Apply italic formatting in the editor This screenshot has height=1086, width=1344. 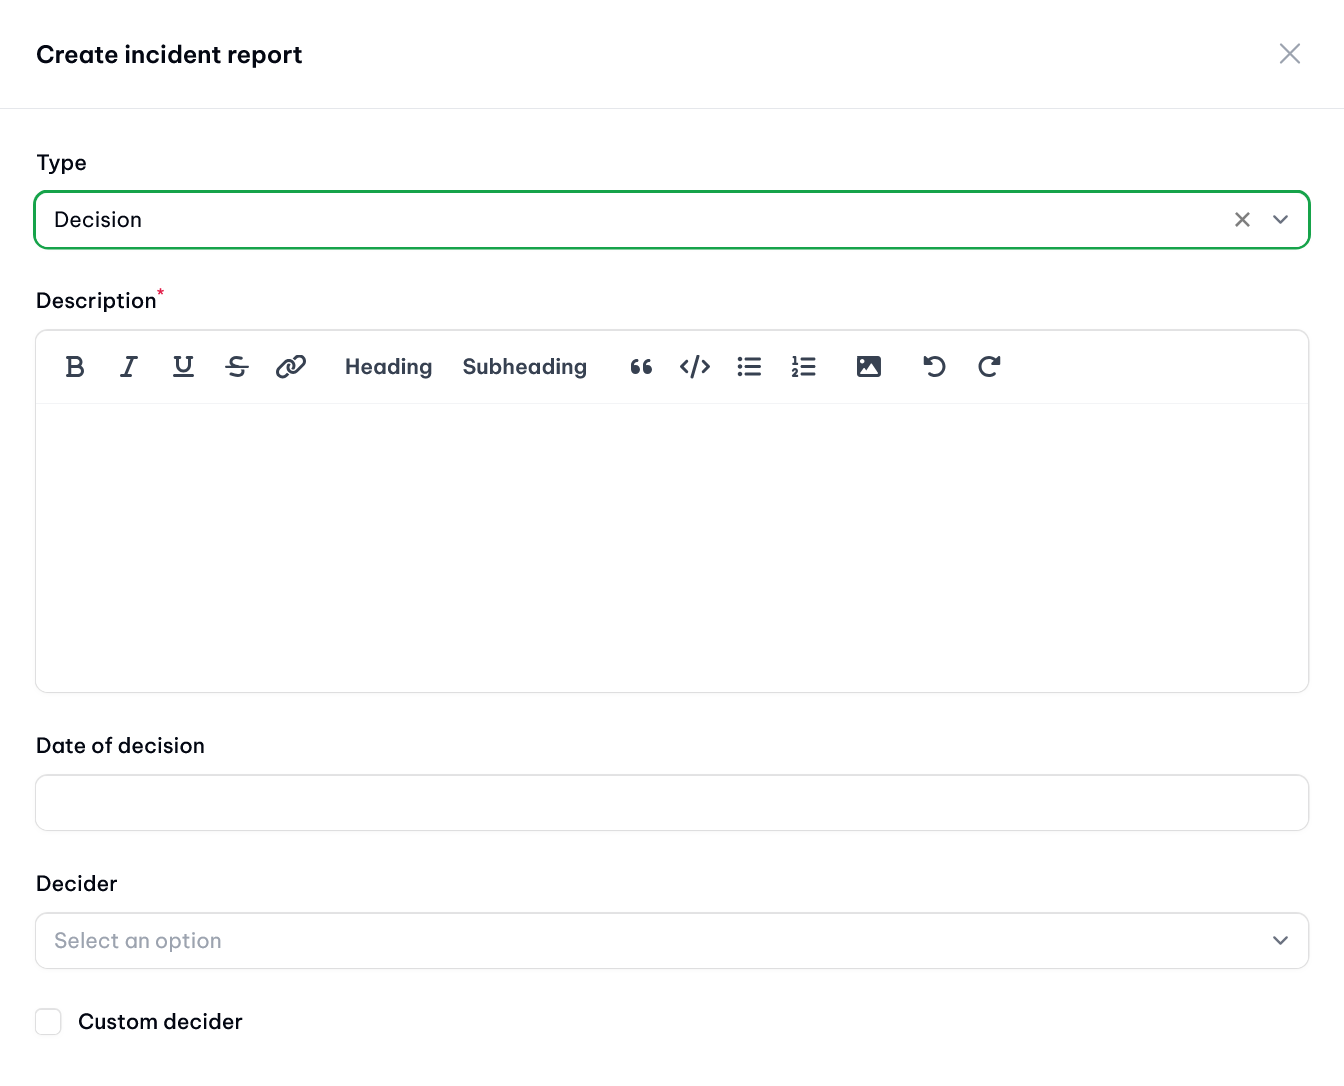click(x=129, y=367)
